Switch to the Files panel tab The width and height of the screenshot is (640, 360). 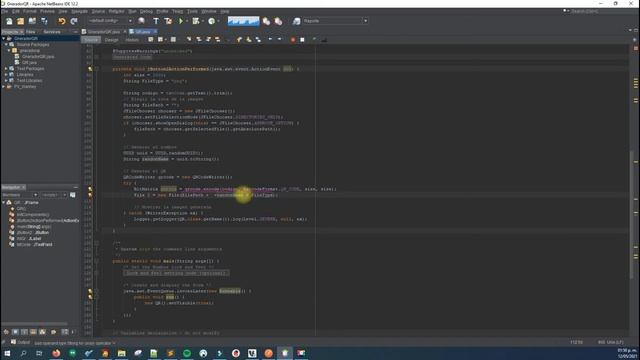point(31,32)
